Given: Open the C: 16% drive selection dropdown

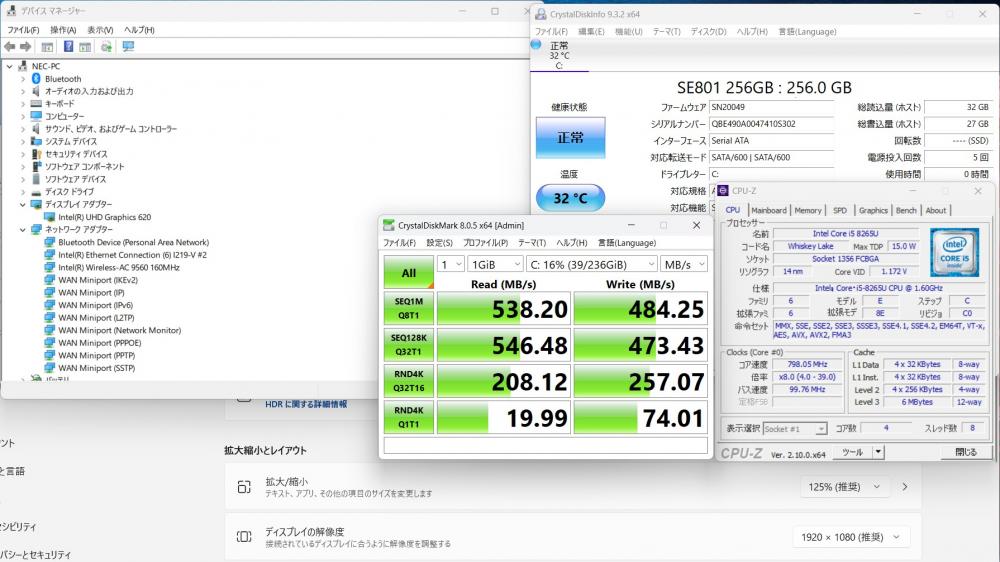Looking at the screenshot, I should tap(591, 264).
